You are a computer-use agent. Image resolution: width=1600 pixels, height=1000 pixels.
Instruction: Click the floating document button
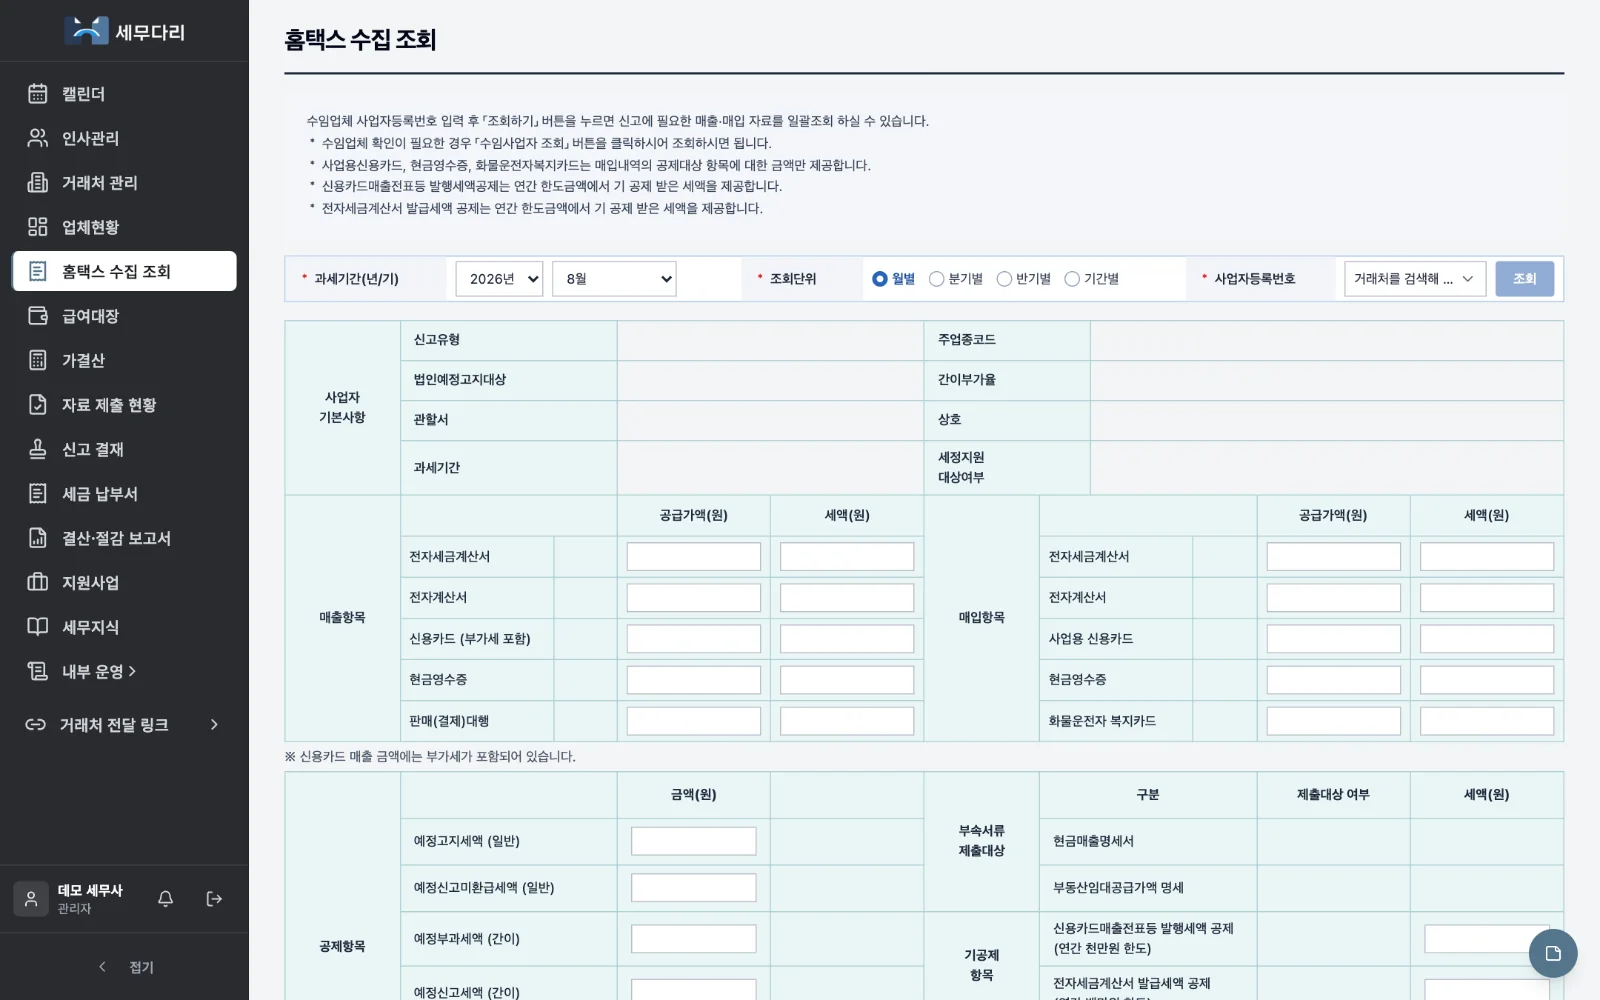tap(1553, 953)
